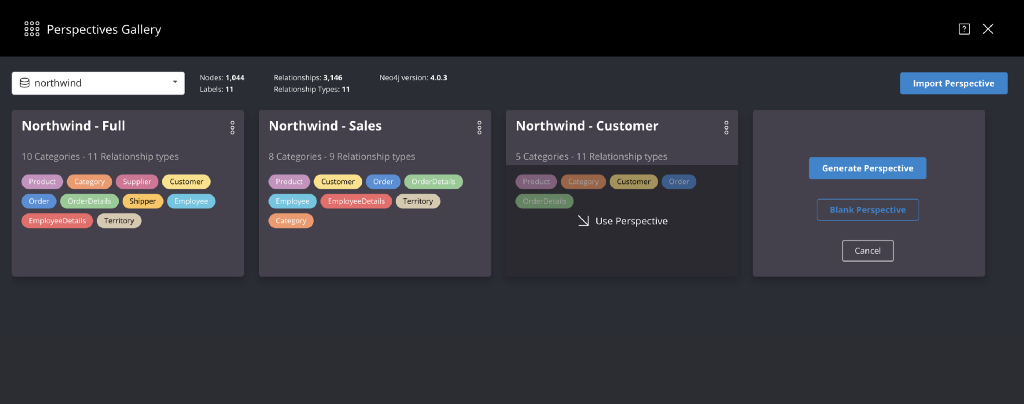Click the Category tag in Northwind - Full
1024x404 pixels.
coord(89,181)
